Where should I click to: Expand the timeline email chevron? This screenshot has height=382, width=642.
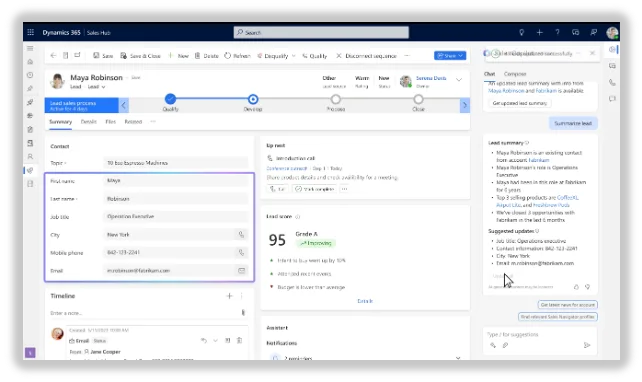(x=215, y=340)
